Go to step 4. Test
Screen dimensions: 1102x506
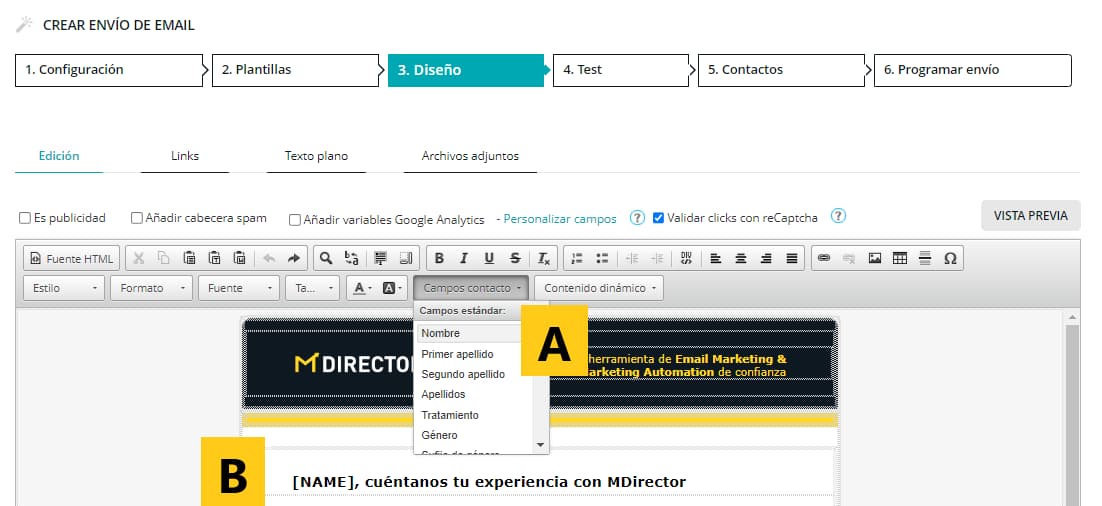[621, 70]
